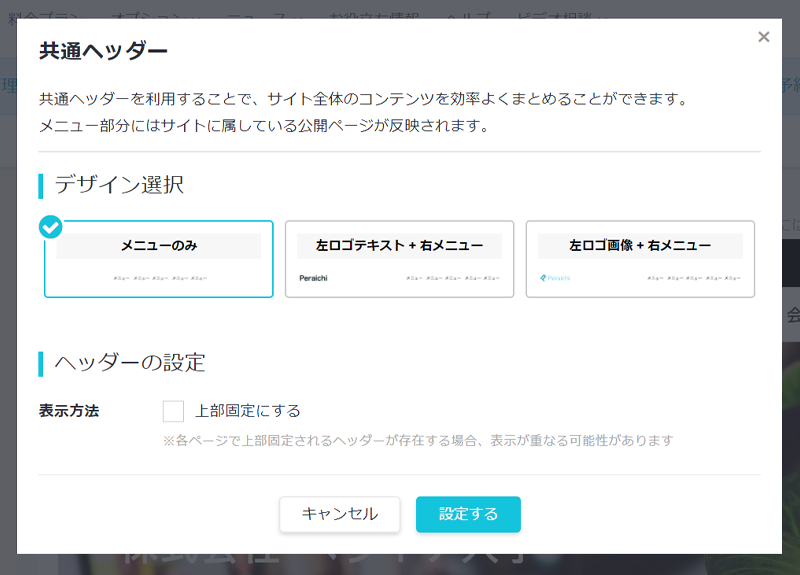Click the ヘッダーの設定 section heading

pos(130,362)
